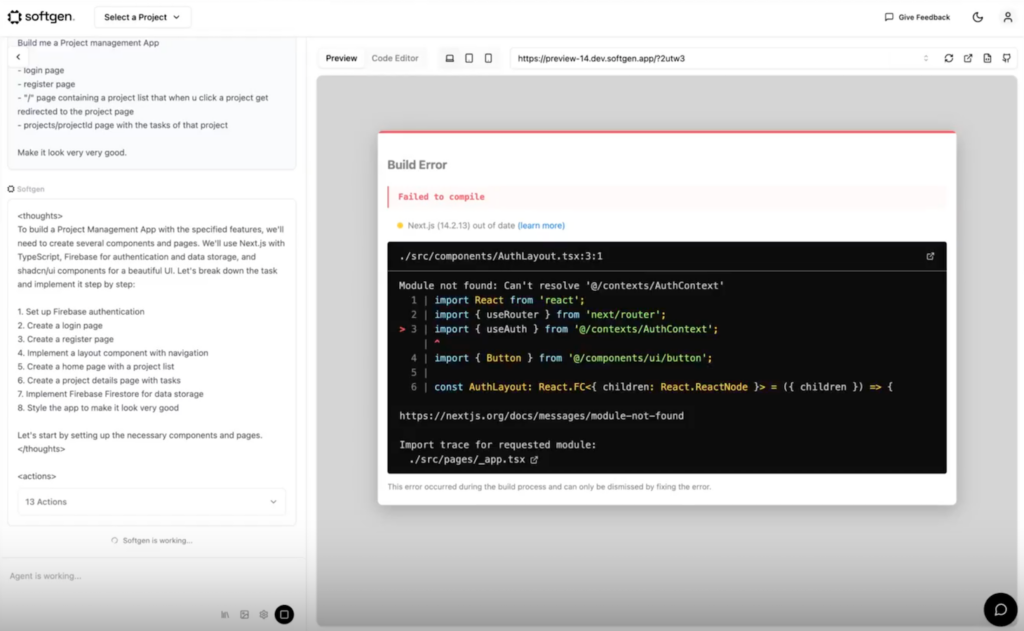Screen dimensions: 1024x631
Task: Open settings via the gear icon
Action: [x=264, y=614]
